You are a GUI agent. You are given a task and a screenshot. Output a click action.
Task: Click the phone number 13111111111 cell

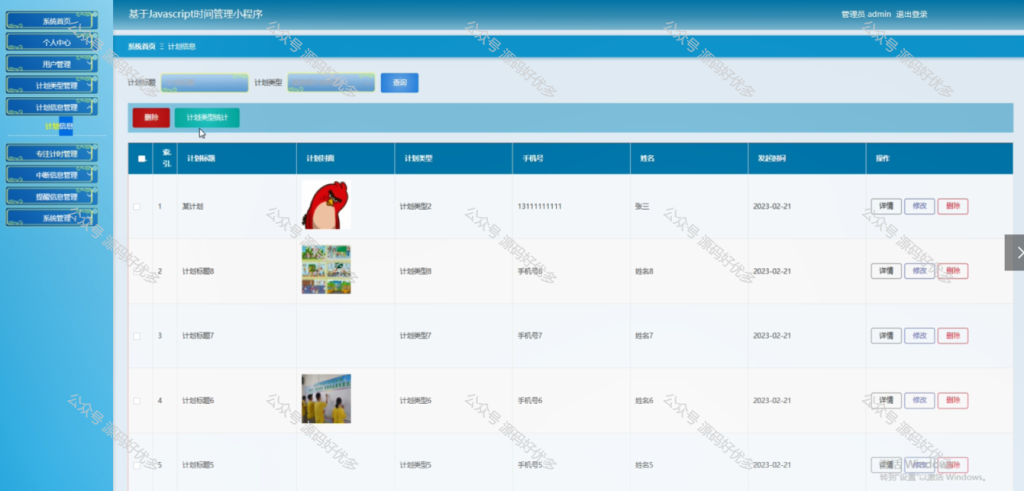tap(539, 206)
